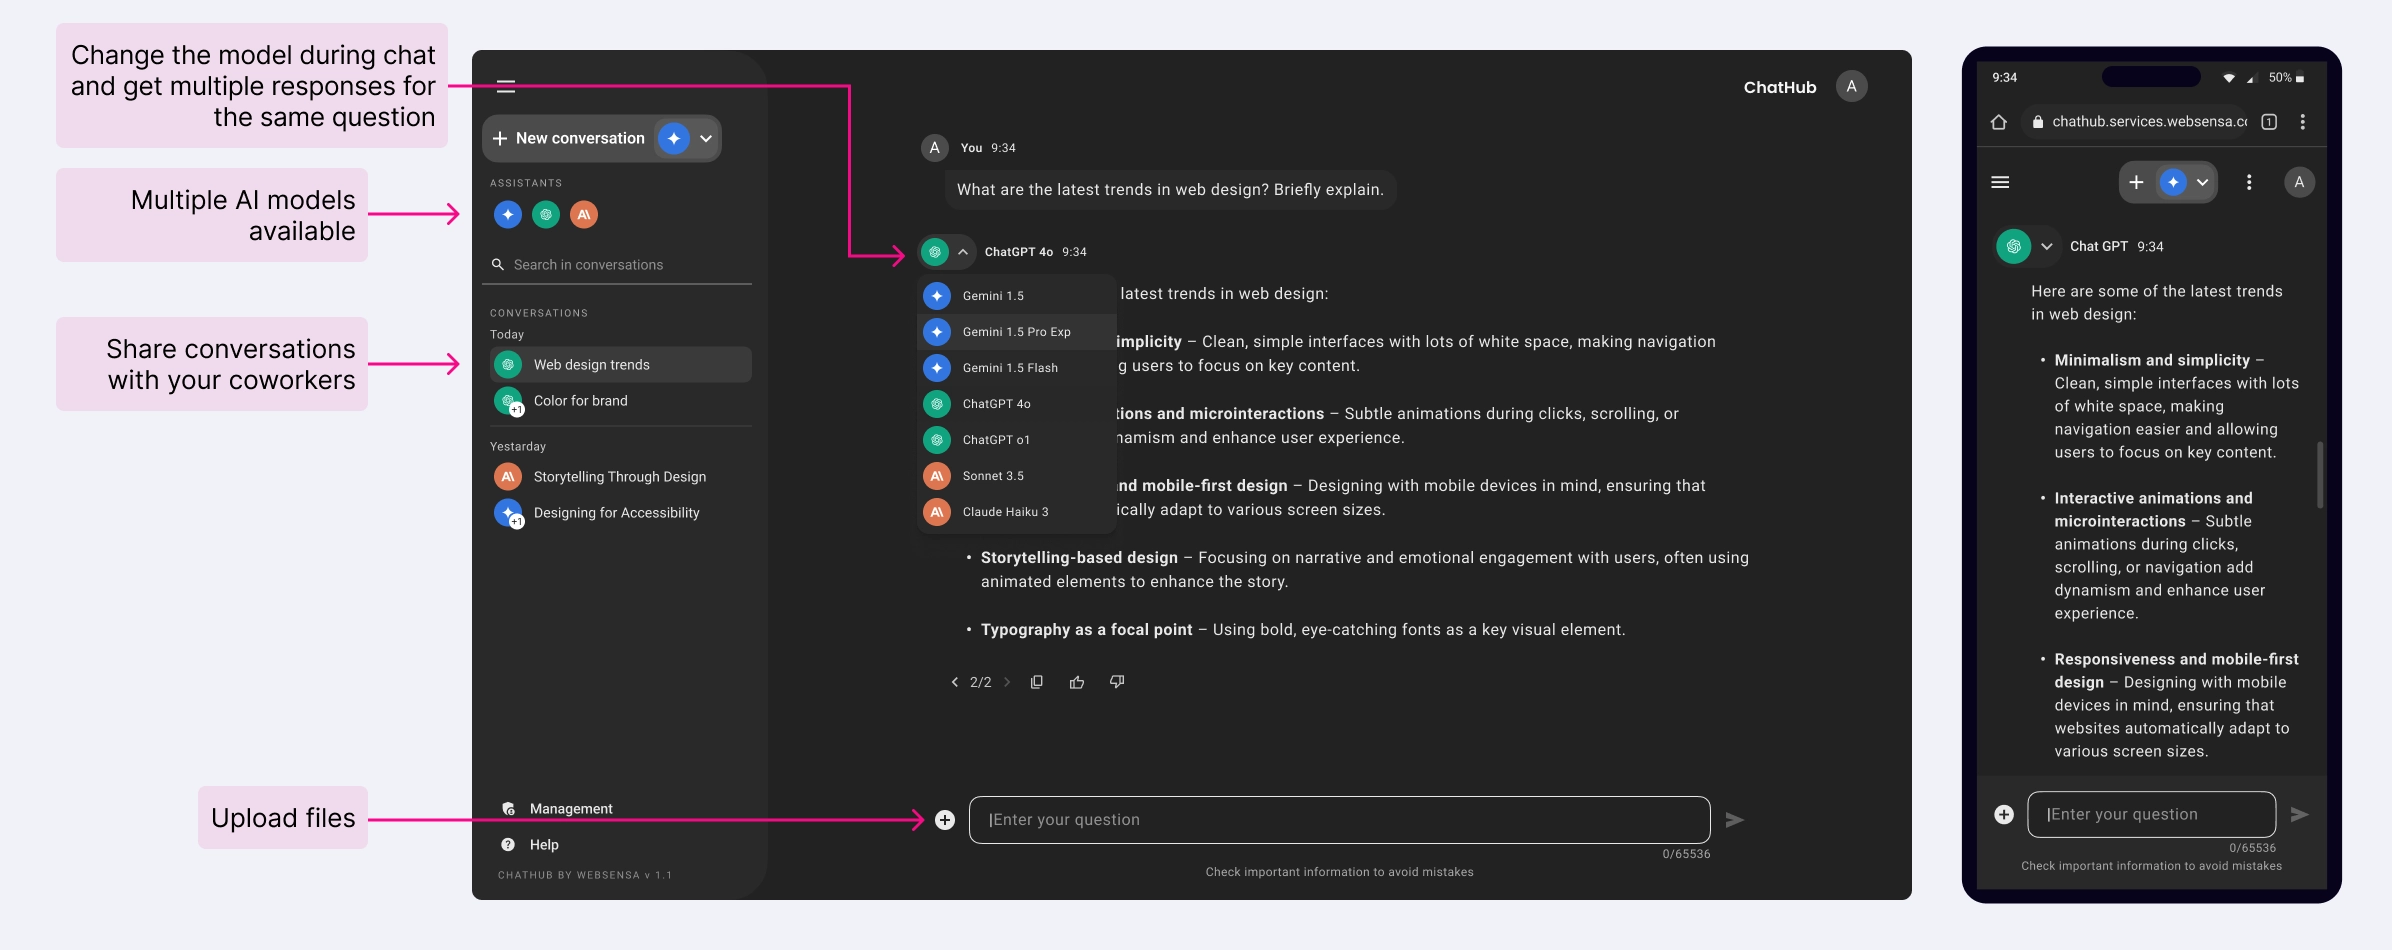Viewport: 2392px width, 950px height.
Task: Click the user message about web design trends
Action: [1170, 190]
